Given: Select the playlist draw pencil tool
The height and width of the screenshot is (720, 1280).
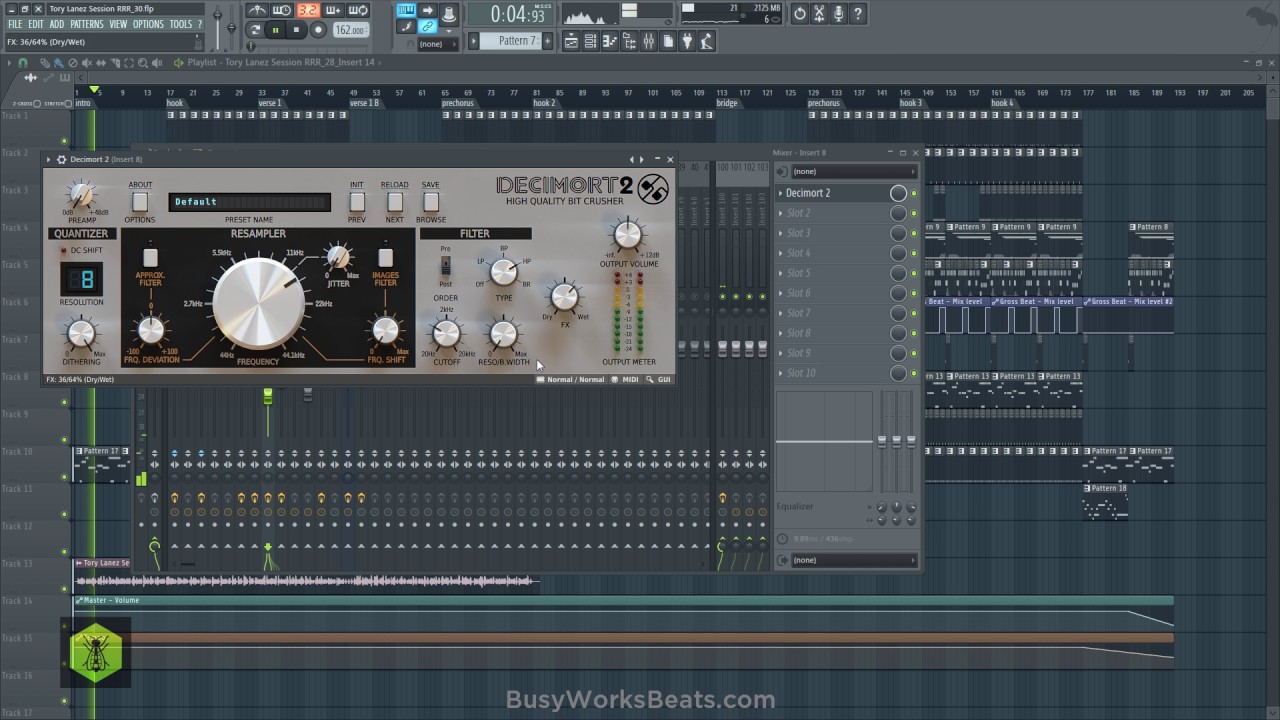Looking at the screenshot, I should click(x=45, y=63).
